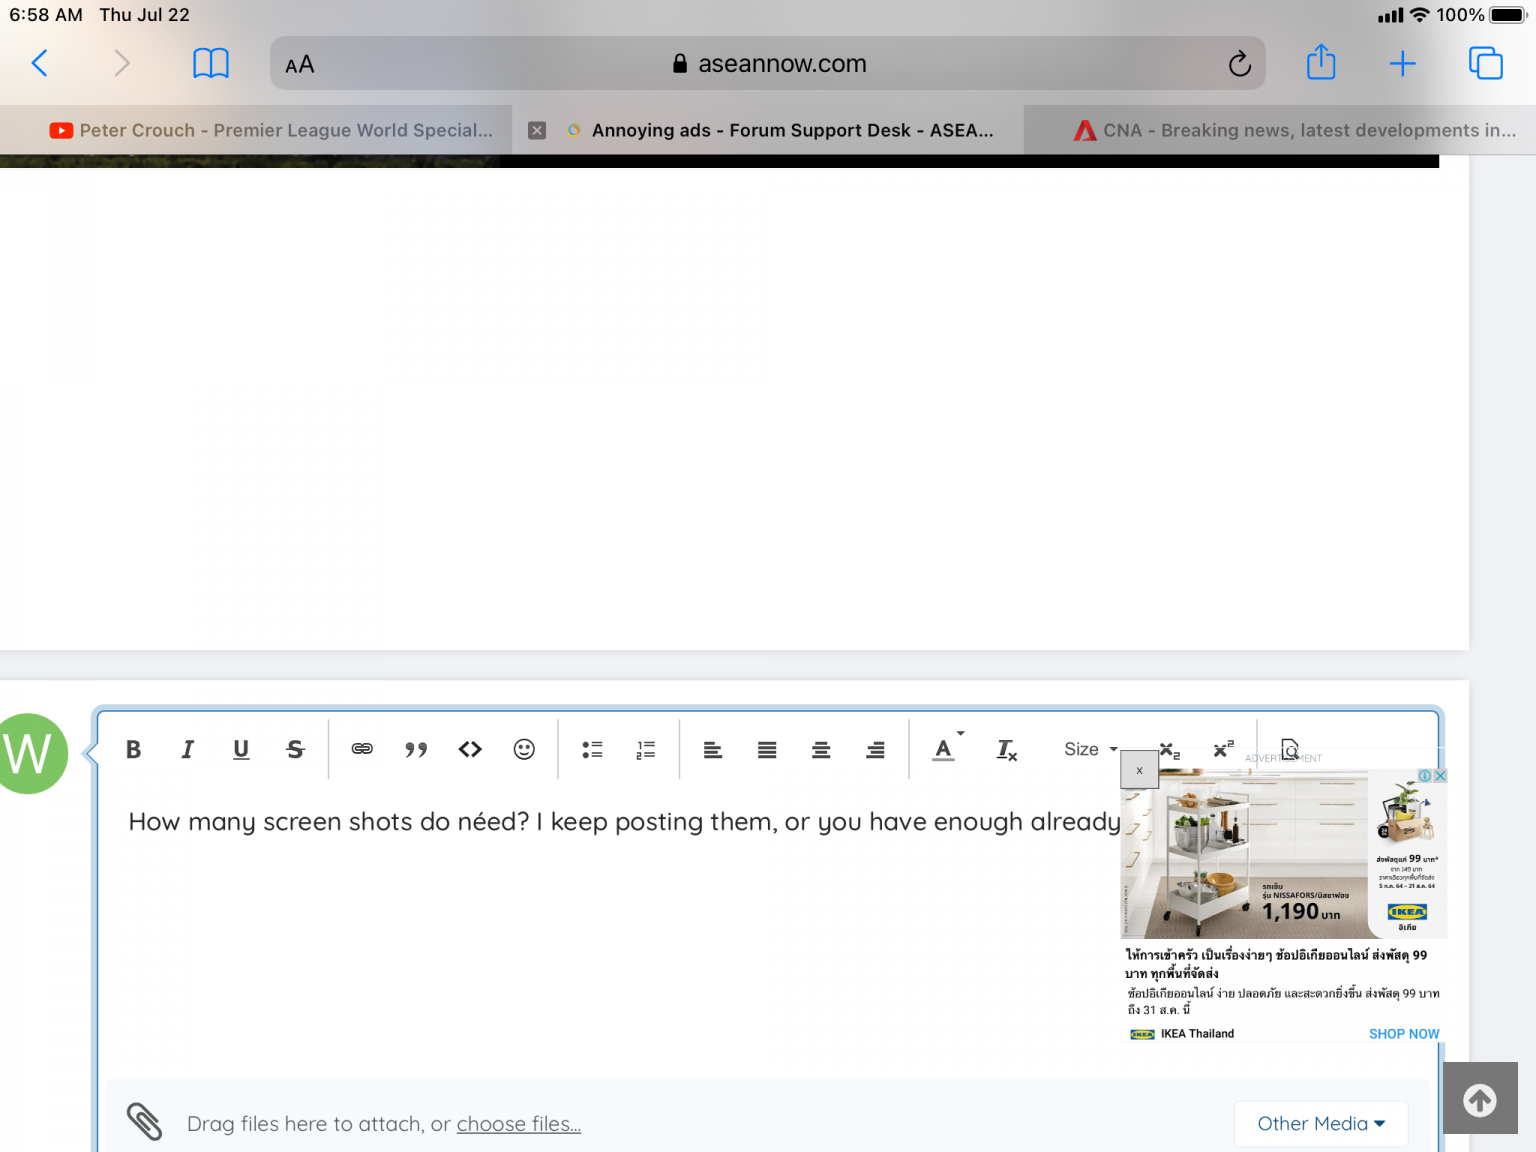Create a numbered list
The height and width of the screenshot is (1152, 1536).
coord(645,749)
